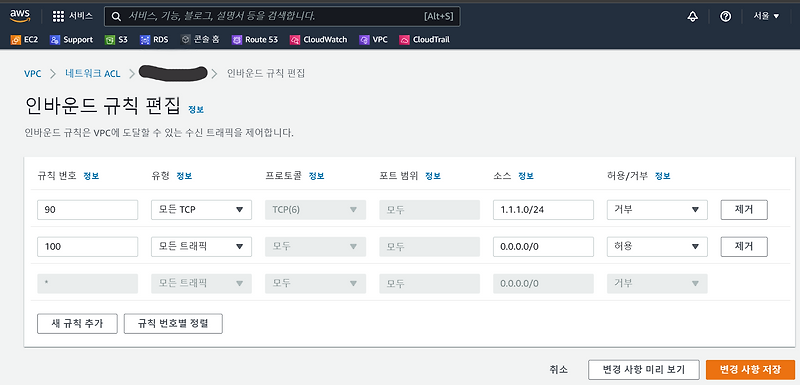Screen dimensions: 800x385
Task: Click 변경 사항 미리 보기 button
Action: pyautogui.click(x=644, y=370)
